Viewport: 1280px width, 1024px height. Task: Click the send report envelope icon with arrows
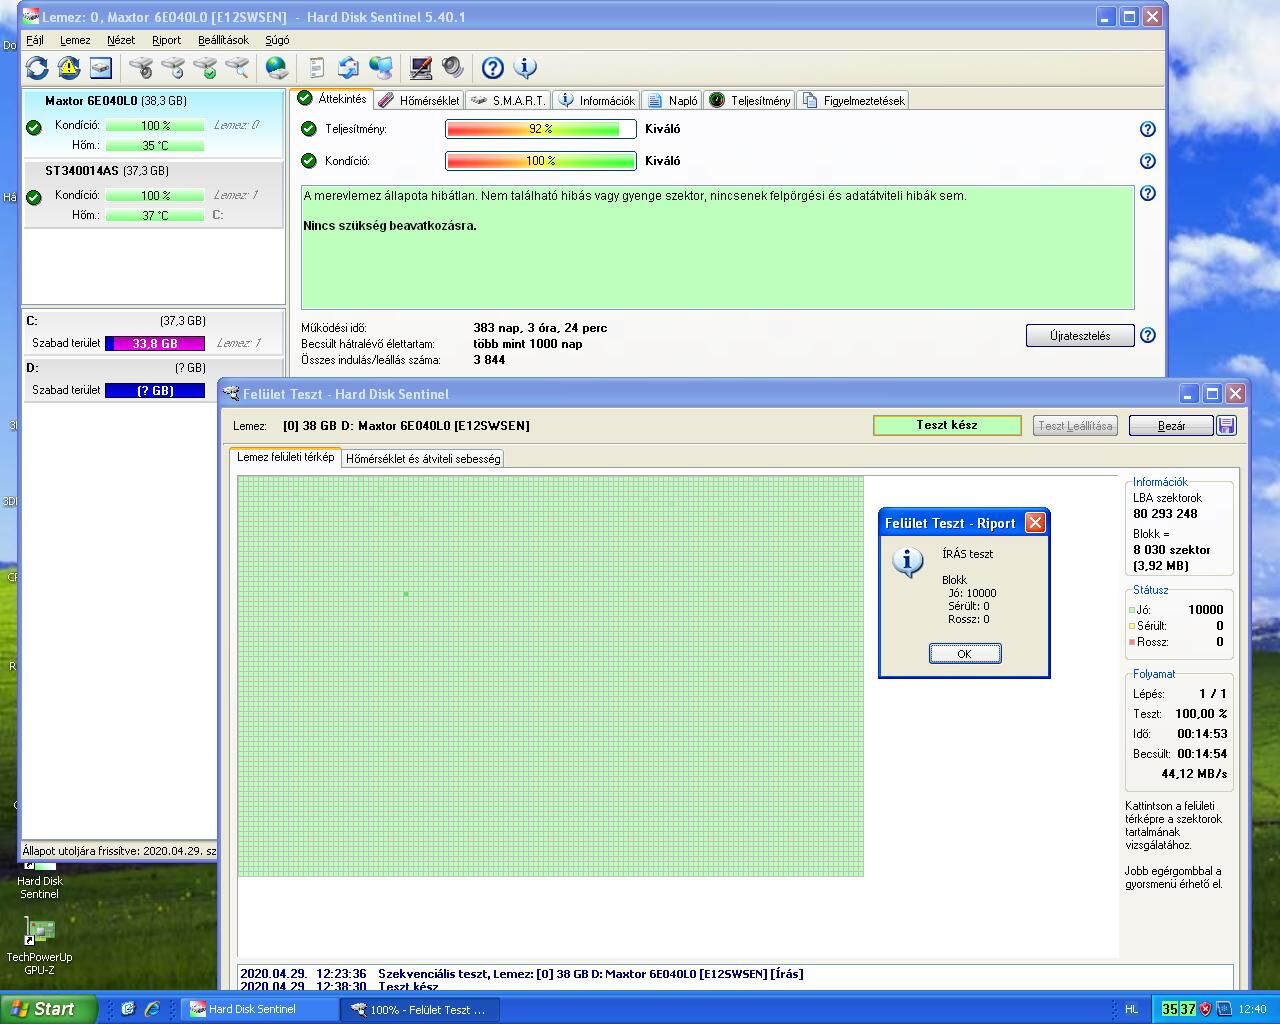click(x=349, y=68)
